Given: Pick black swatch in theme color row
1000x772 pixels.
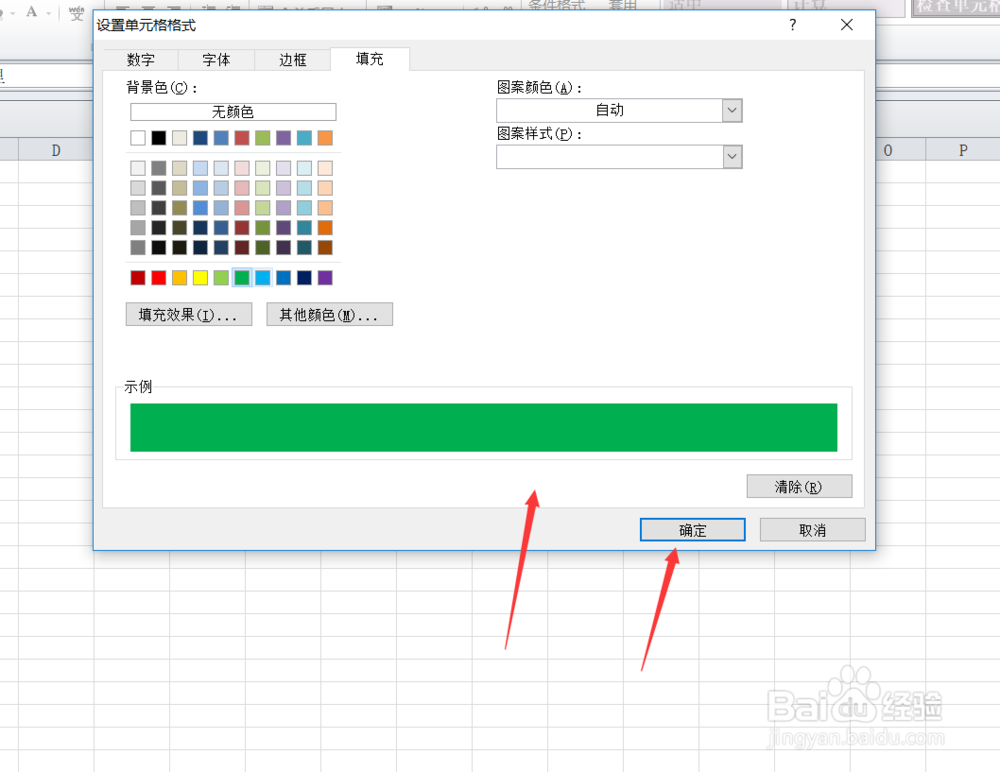Looking at the screenshot, I should pyautogui.click(x=159, y=138).
